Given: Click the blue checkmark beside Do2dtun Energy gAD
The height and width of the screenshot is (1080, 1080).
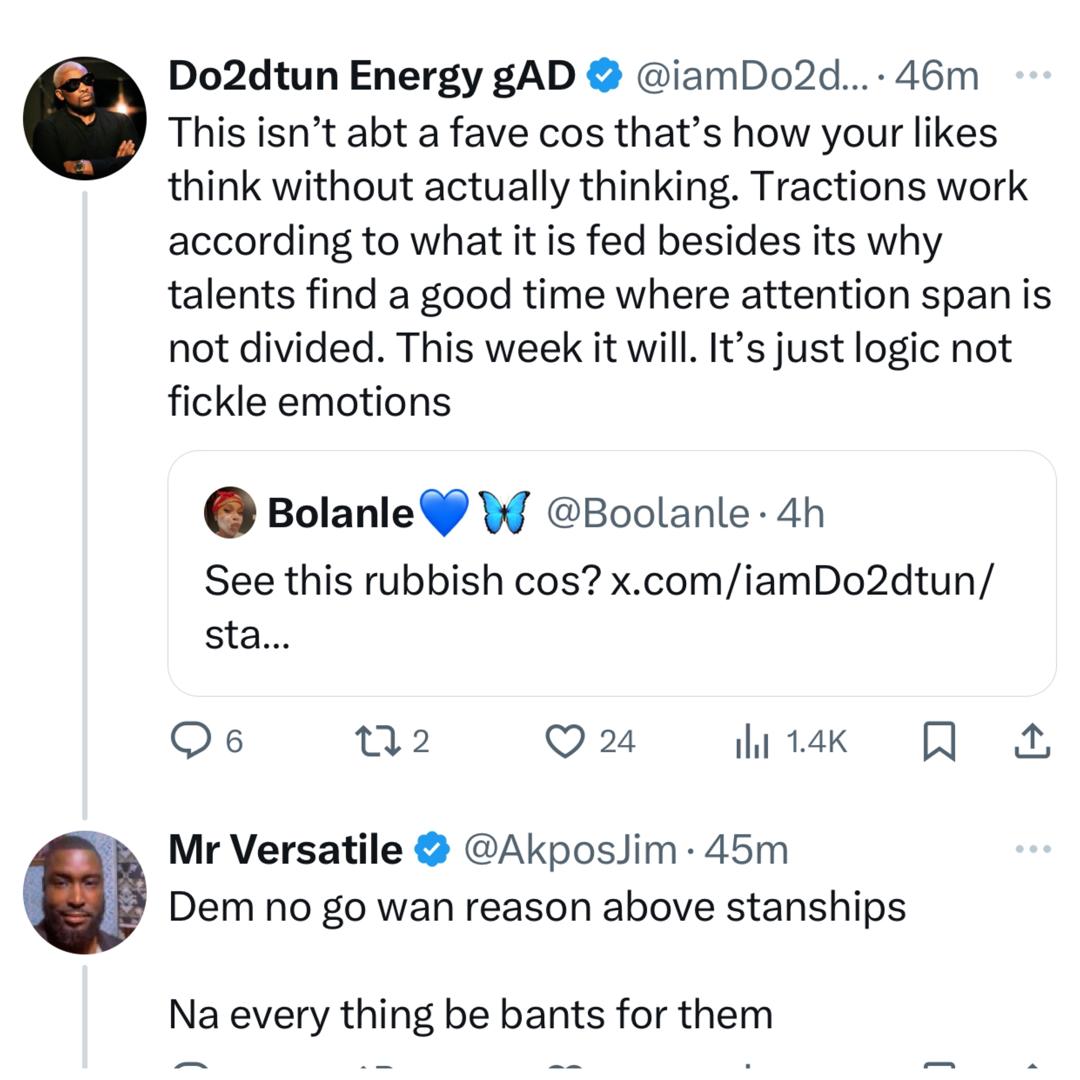Looking at the screenshot, I should [603, 74].
